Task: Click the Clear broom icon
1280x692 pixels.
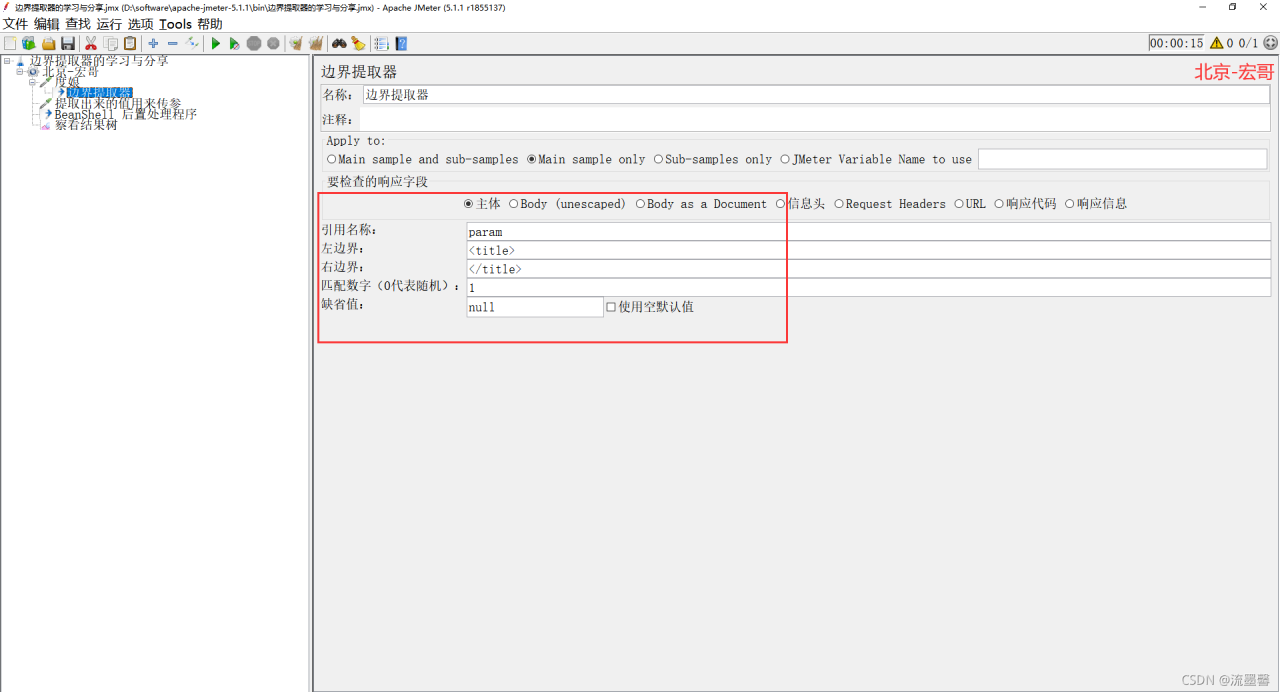Action: tap(296, 43)
